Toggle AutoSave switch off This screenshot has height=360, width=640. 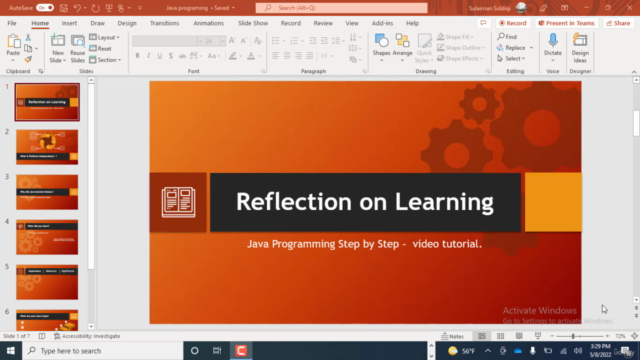45,8
